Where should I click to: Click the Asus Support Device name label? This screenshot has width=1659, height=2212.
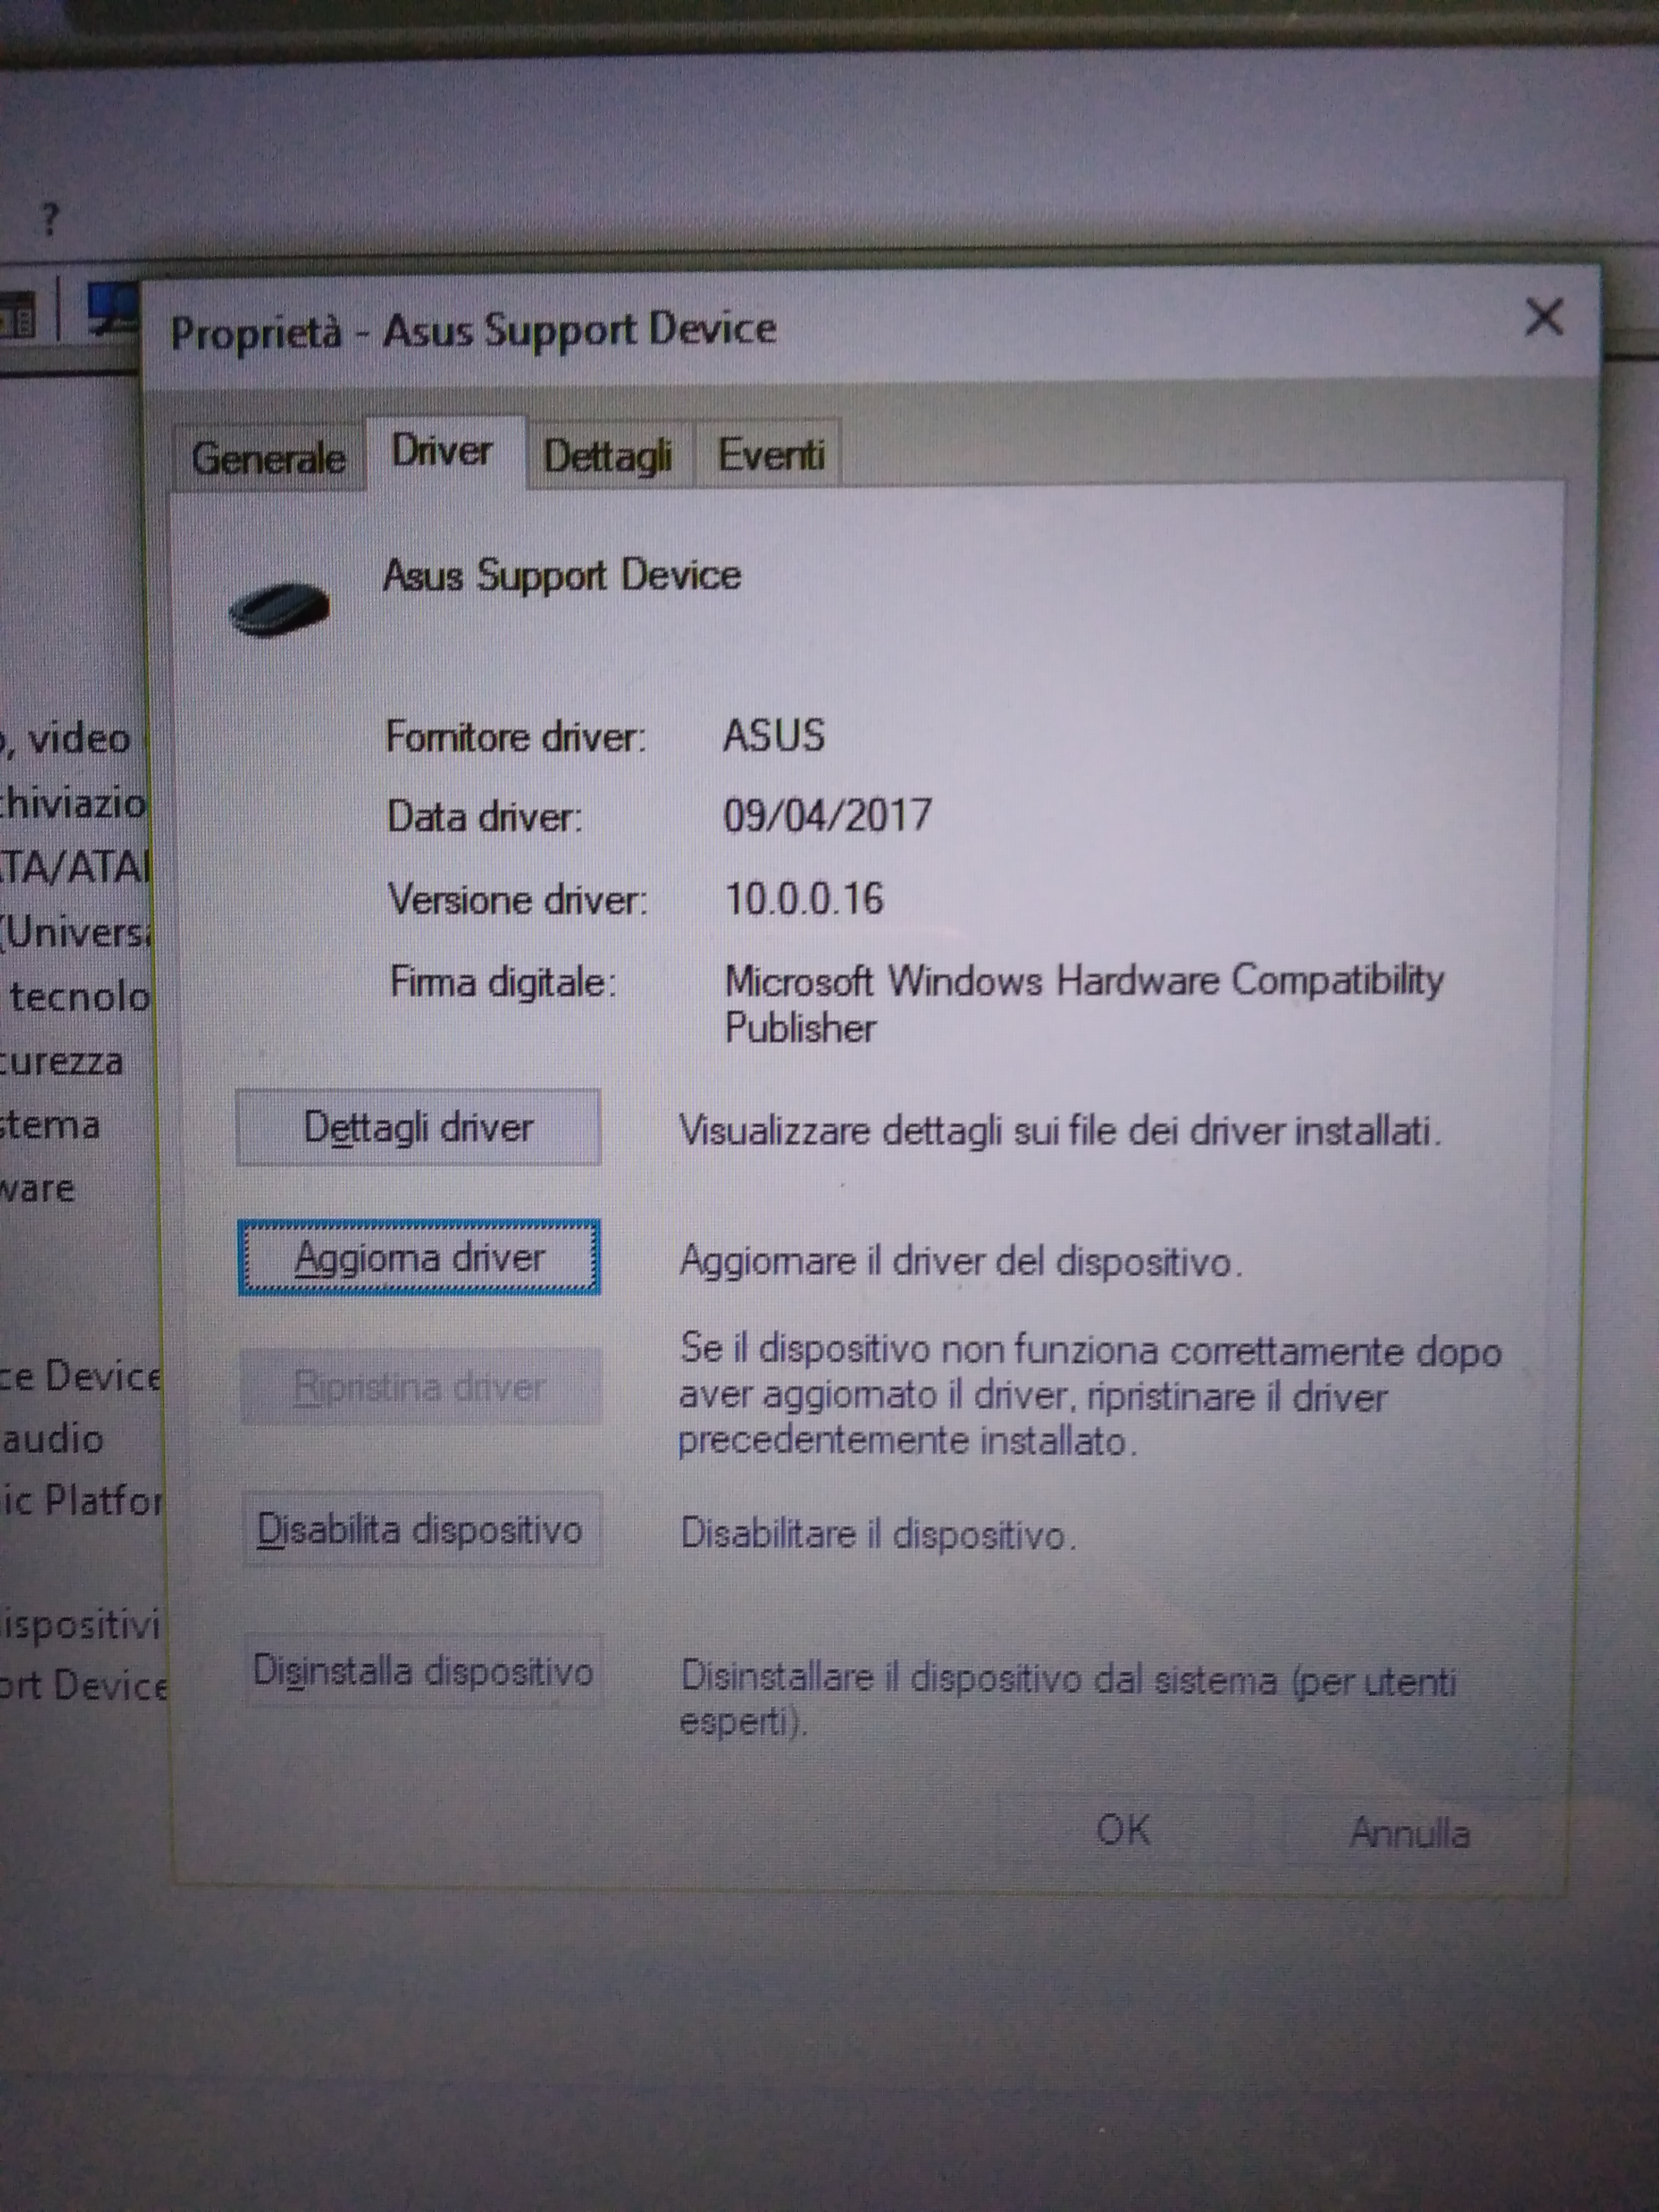click(562, 576)
